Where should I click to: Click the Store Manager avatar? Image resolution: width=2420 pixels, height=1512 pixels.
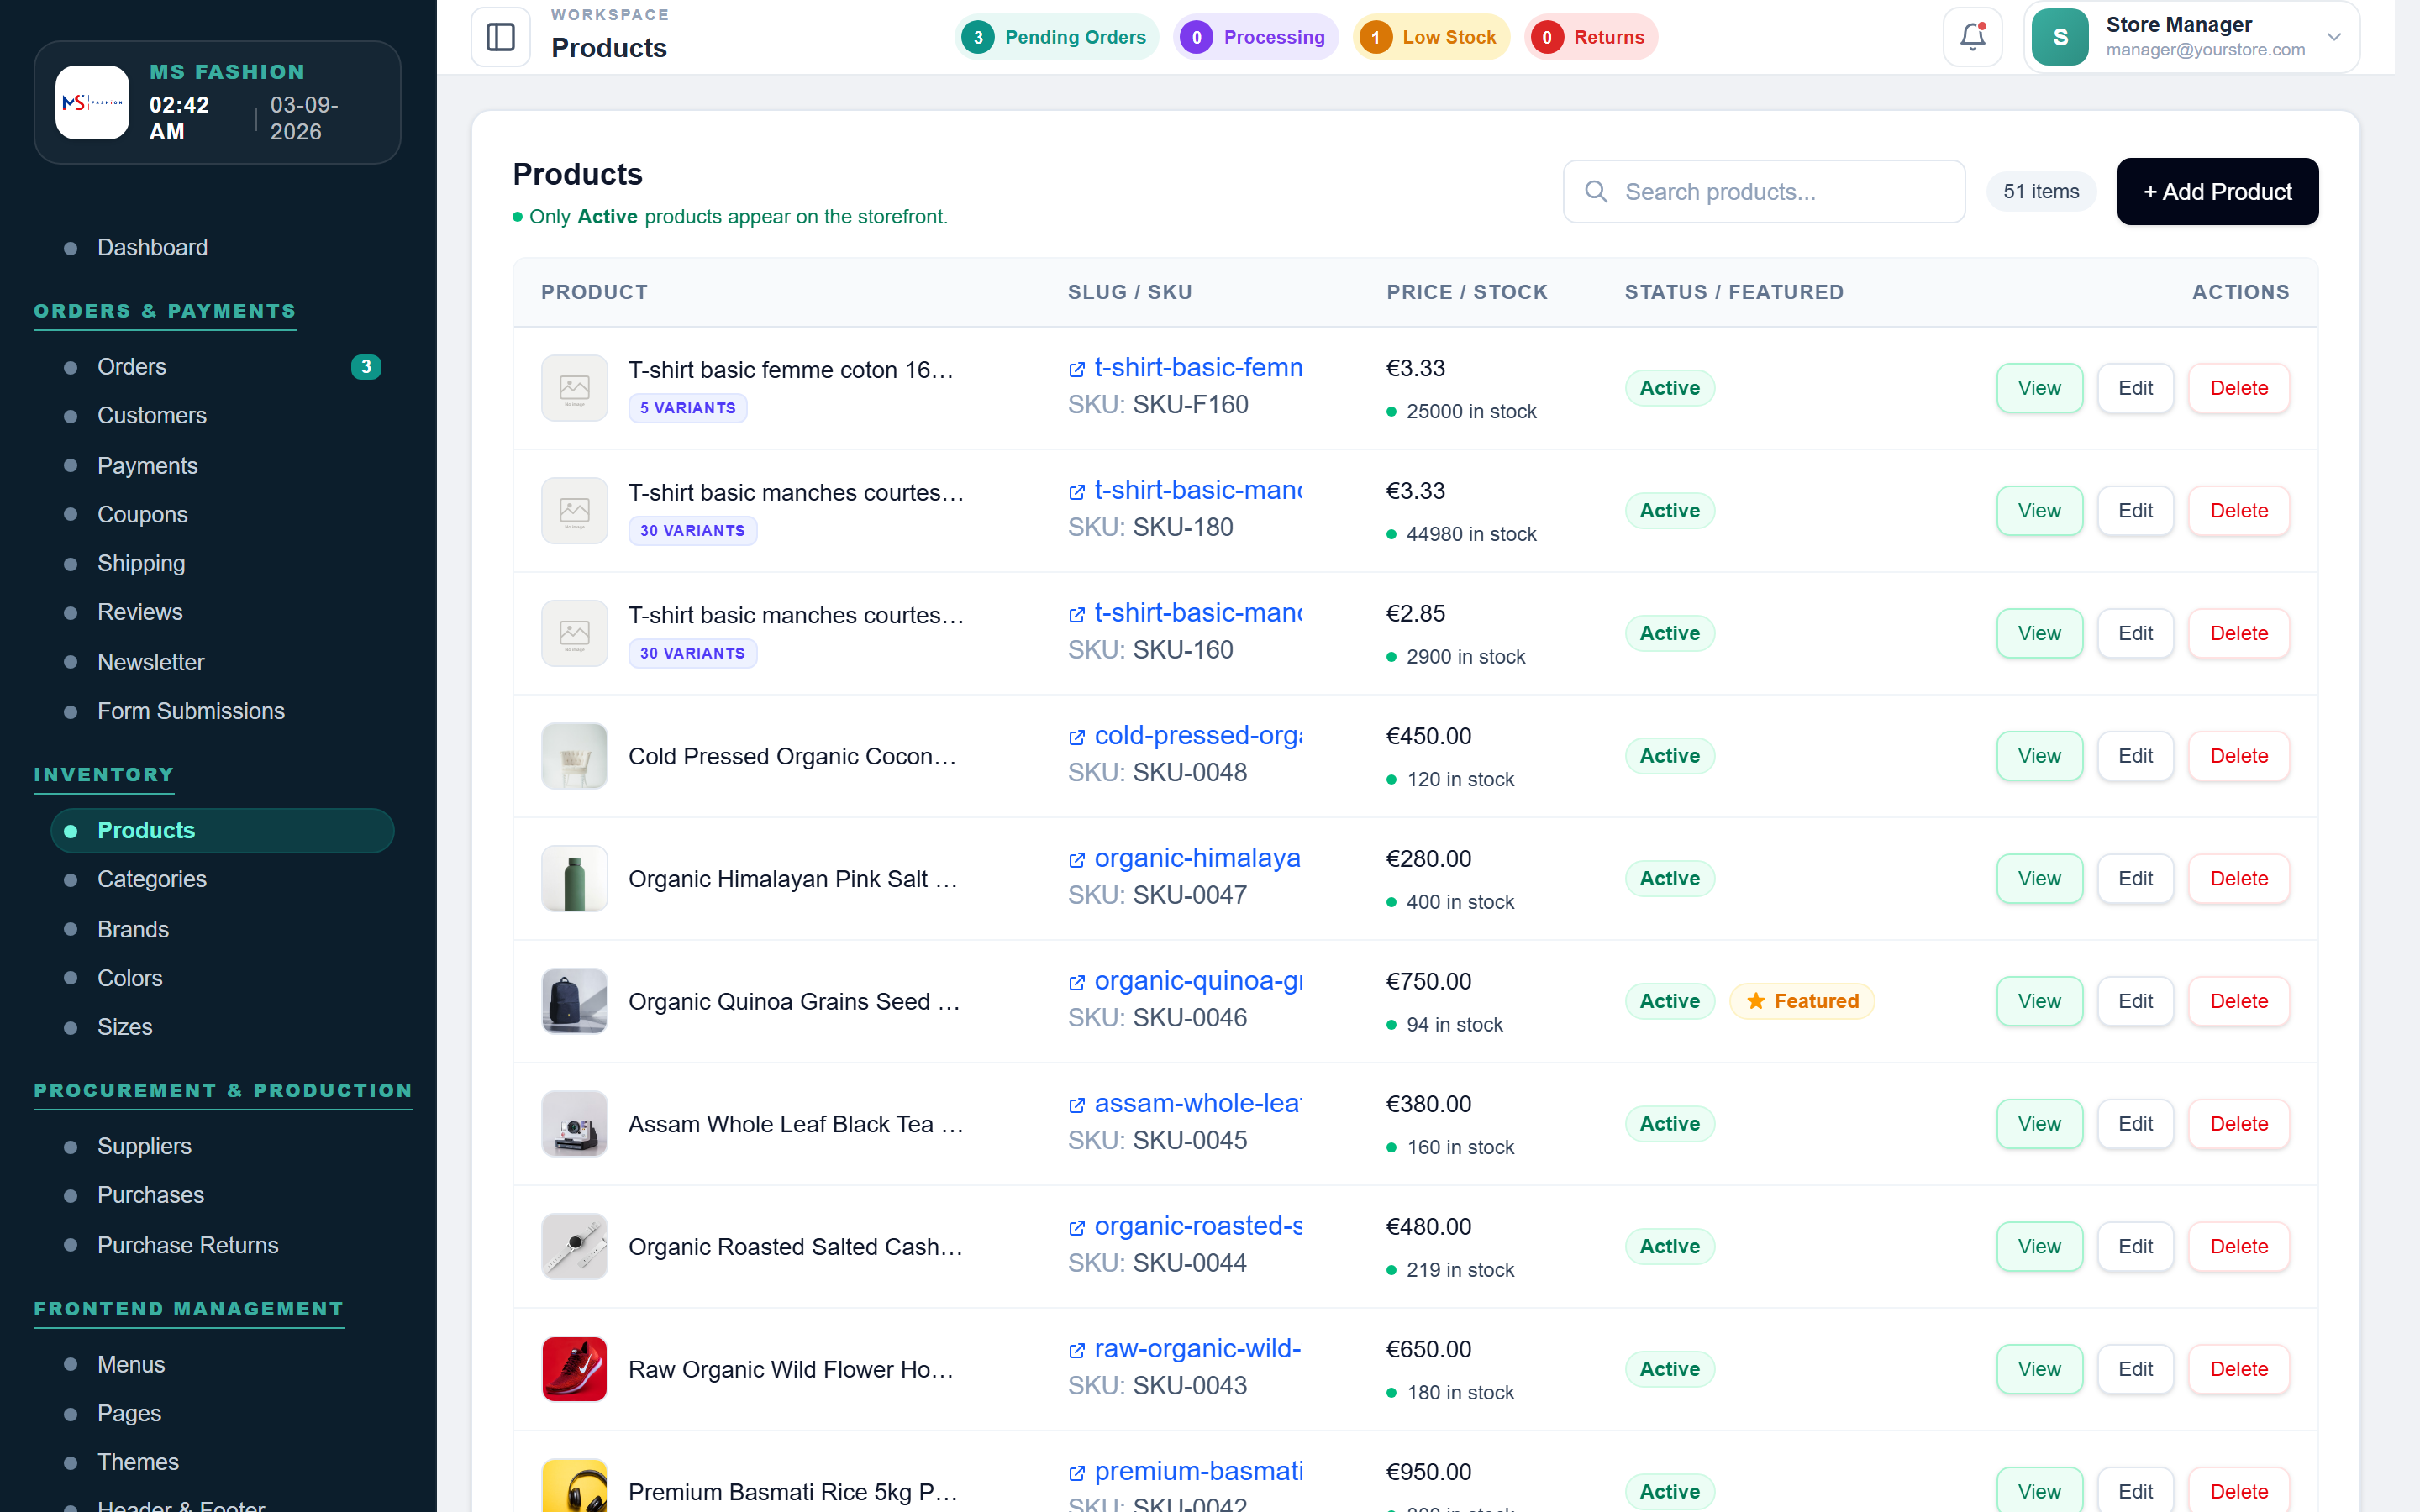pos(2060,37)
